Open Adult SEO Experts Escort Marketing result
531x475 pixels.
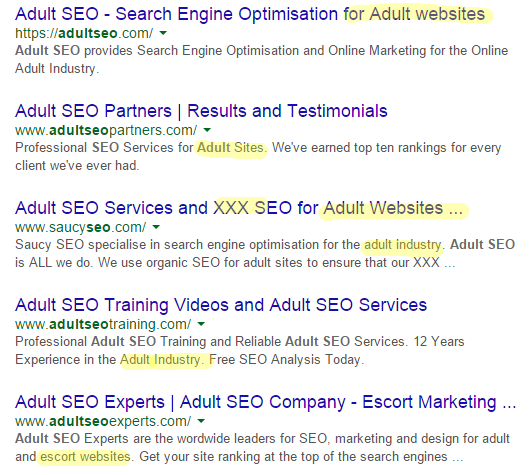tap(266, 402)
